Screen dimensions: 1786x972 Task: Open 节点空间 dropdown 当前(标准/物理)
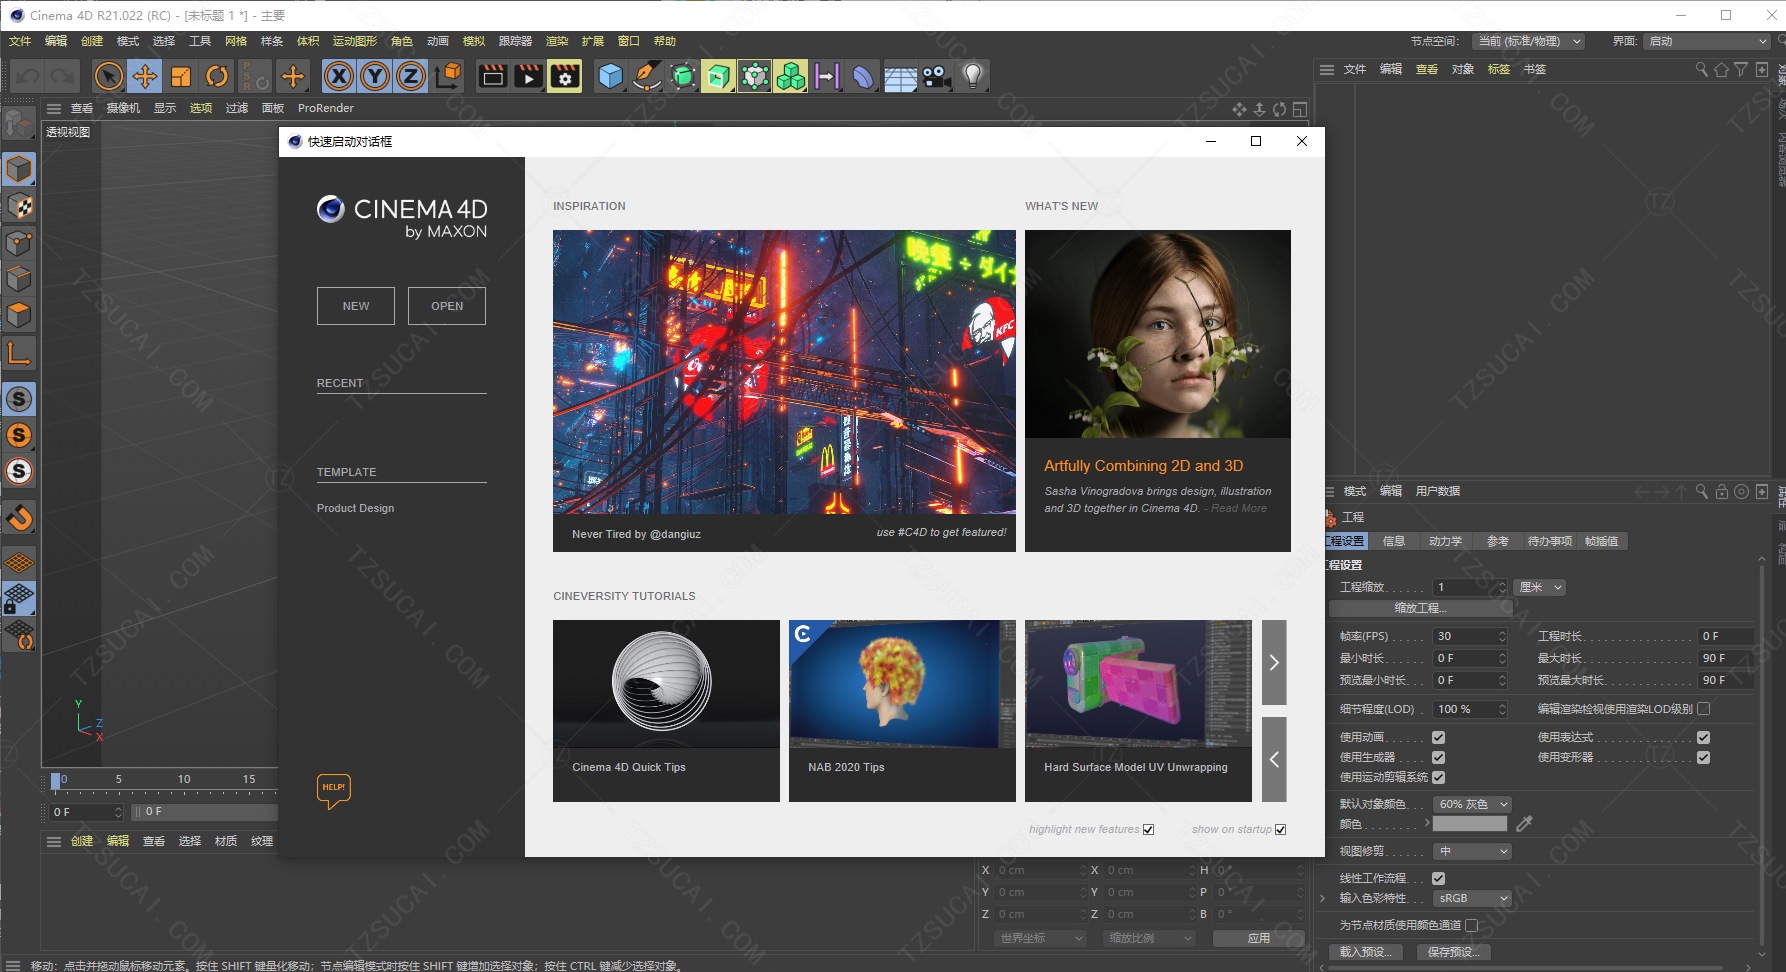click(1527, 41)
